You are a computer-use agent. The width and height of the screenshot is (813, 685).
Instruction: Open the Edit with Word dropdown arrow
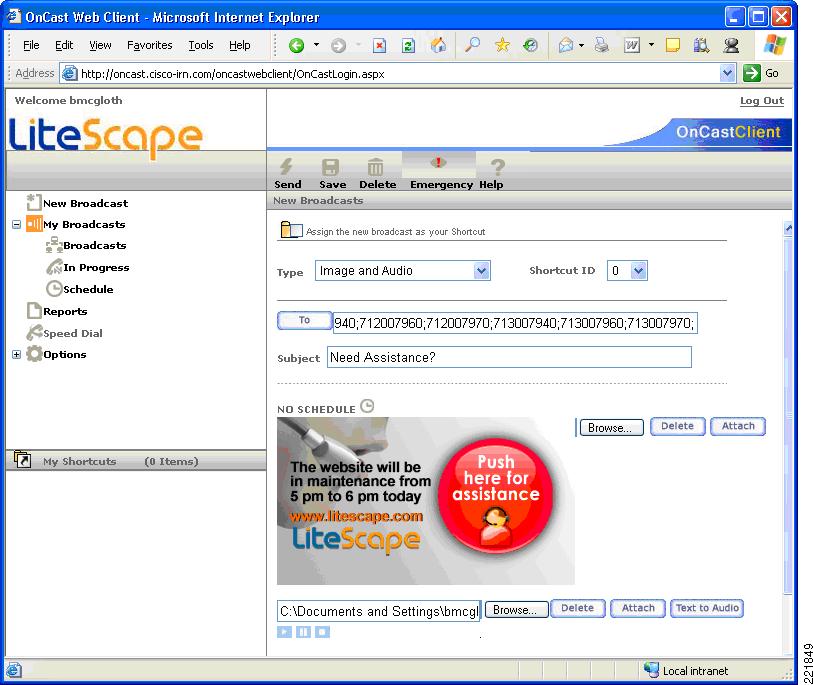coord(651,45)
